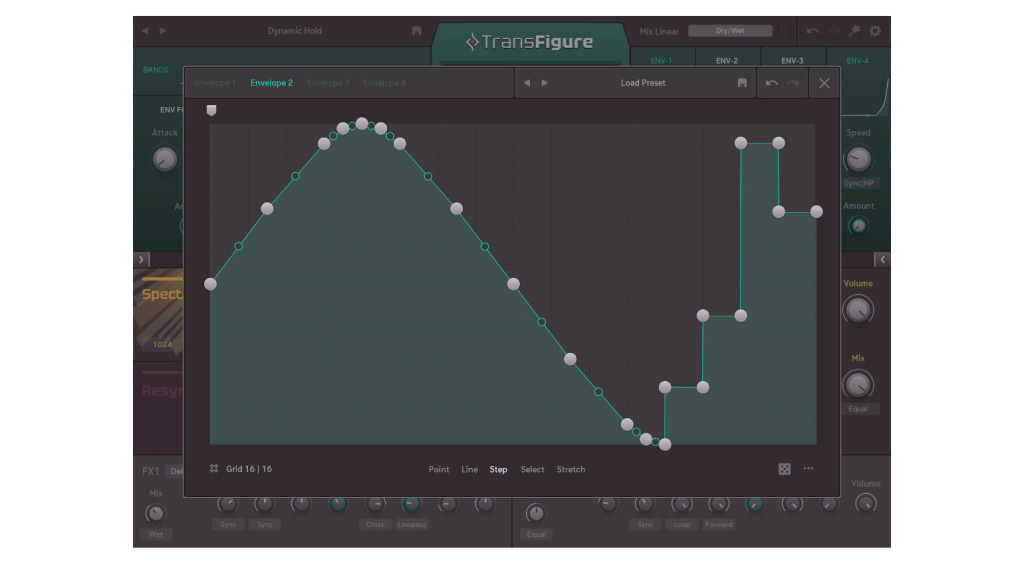Select the Line editing mode
This screenshot has width=1024, height=565.
(x=470, y=469)
